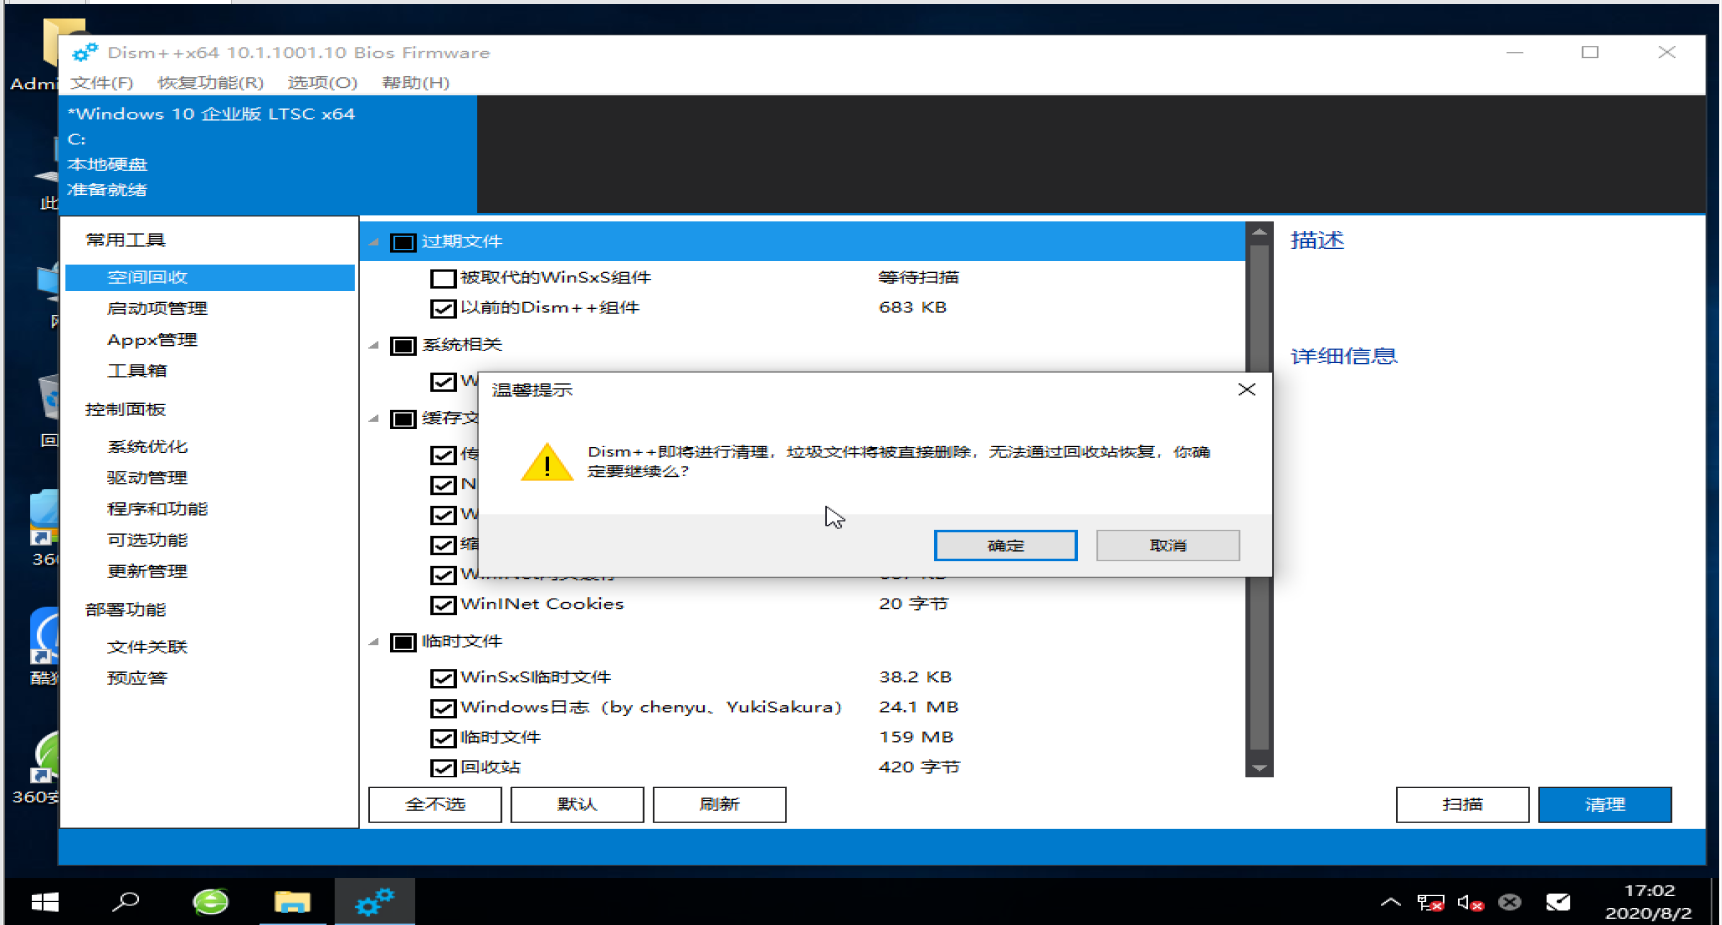
Task: Click 159 MB size value
Action: click(916, 737)
